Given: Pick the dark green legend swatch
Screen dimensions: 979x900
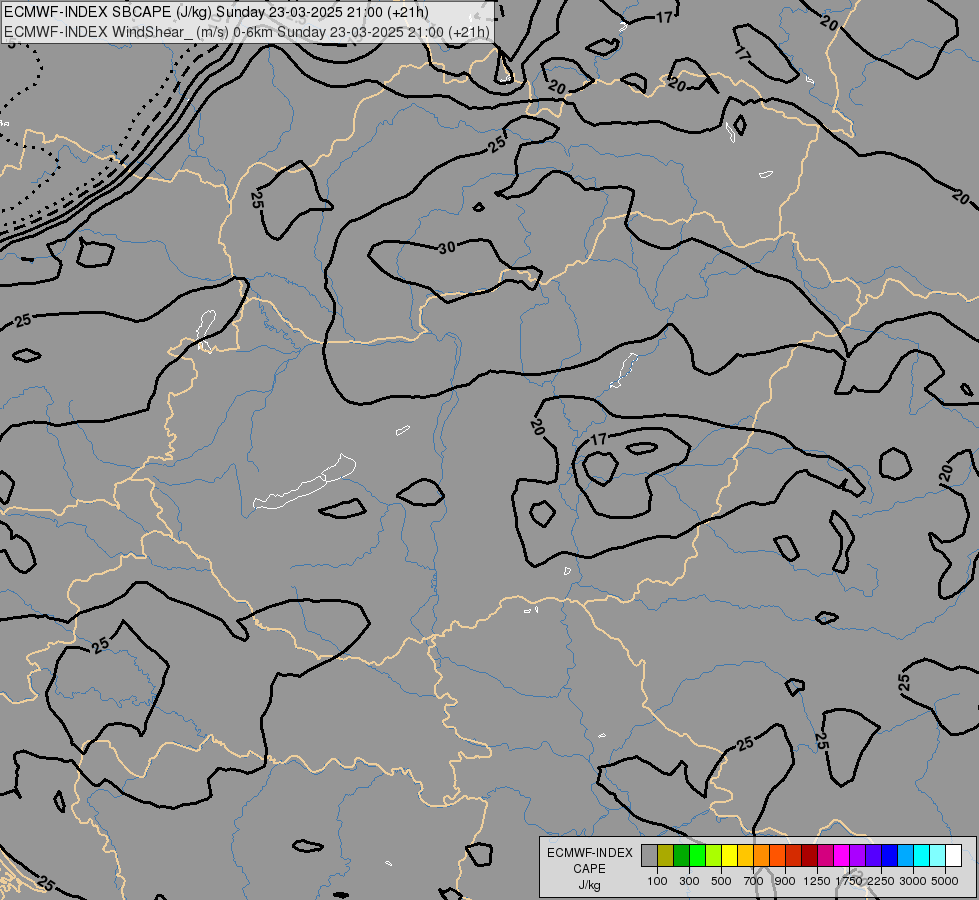Looking at the screenshot, I should point(682,855).
